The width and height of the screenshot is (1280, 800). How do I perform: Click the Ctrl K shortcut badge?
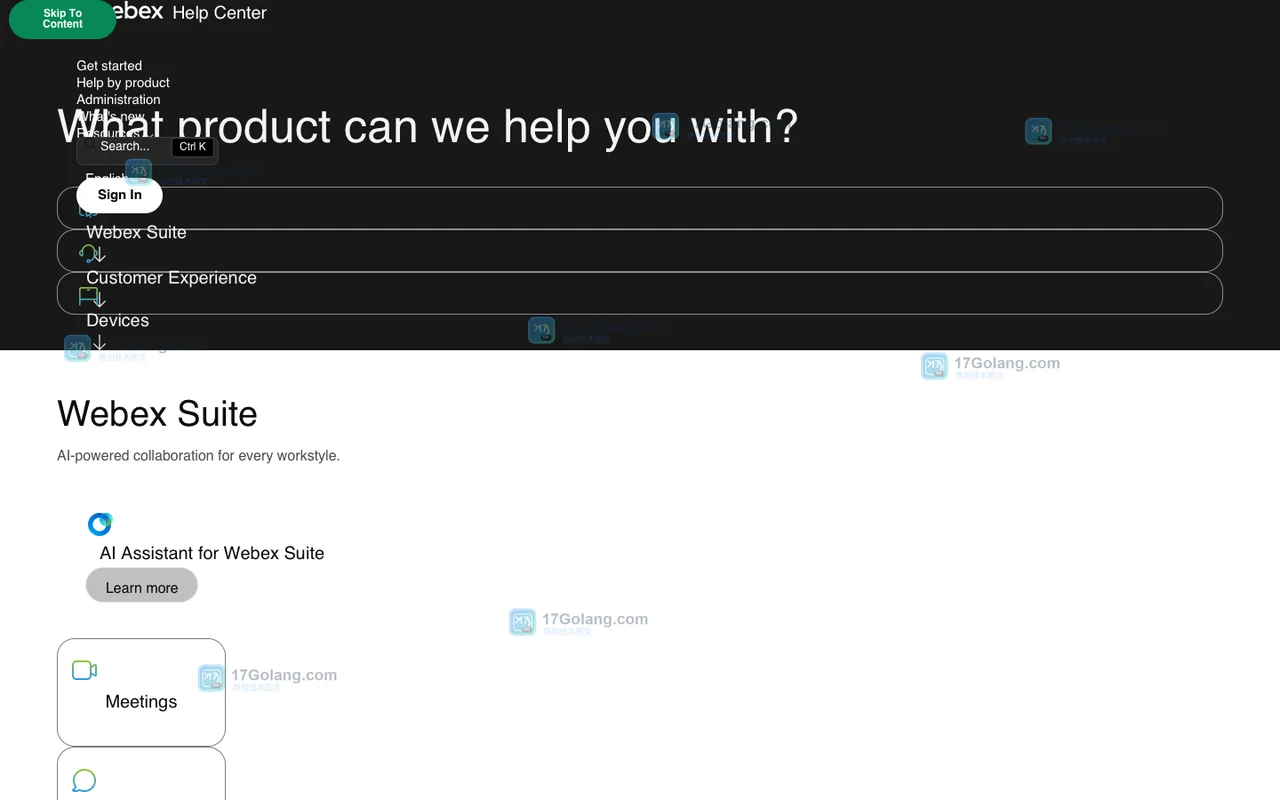click(x=193, y=147)
